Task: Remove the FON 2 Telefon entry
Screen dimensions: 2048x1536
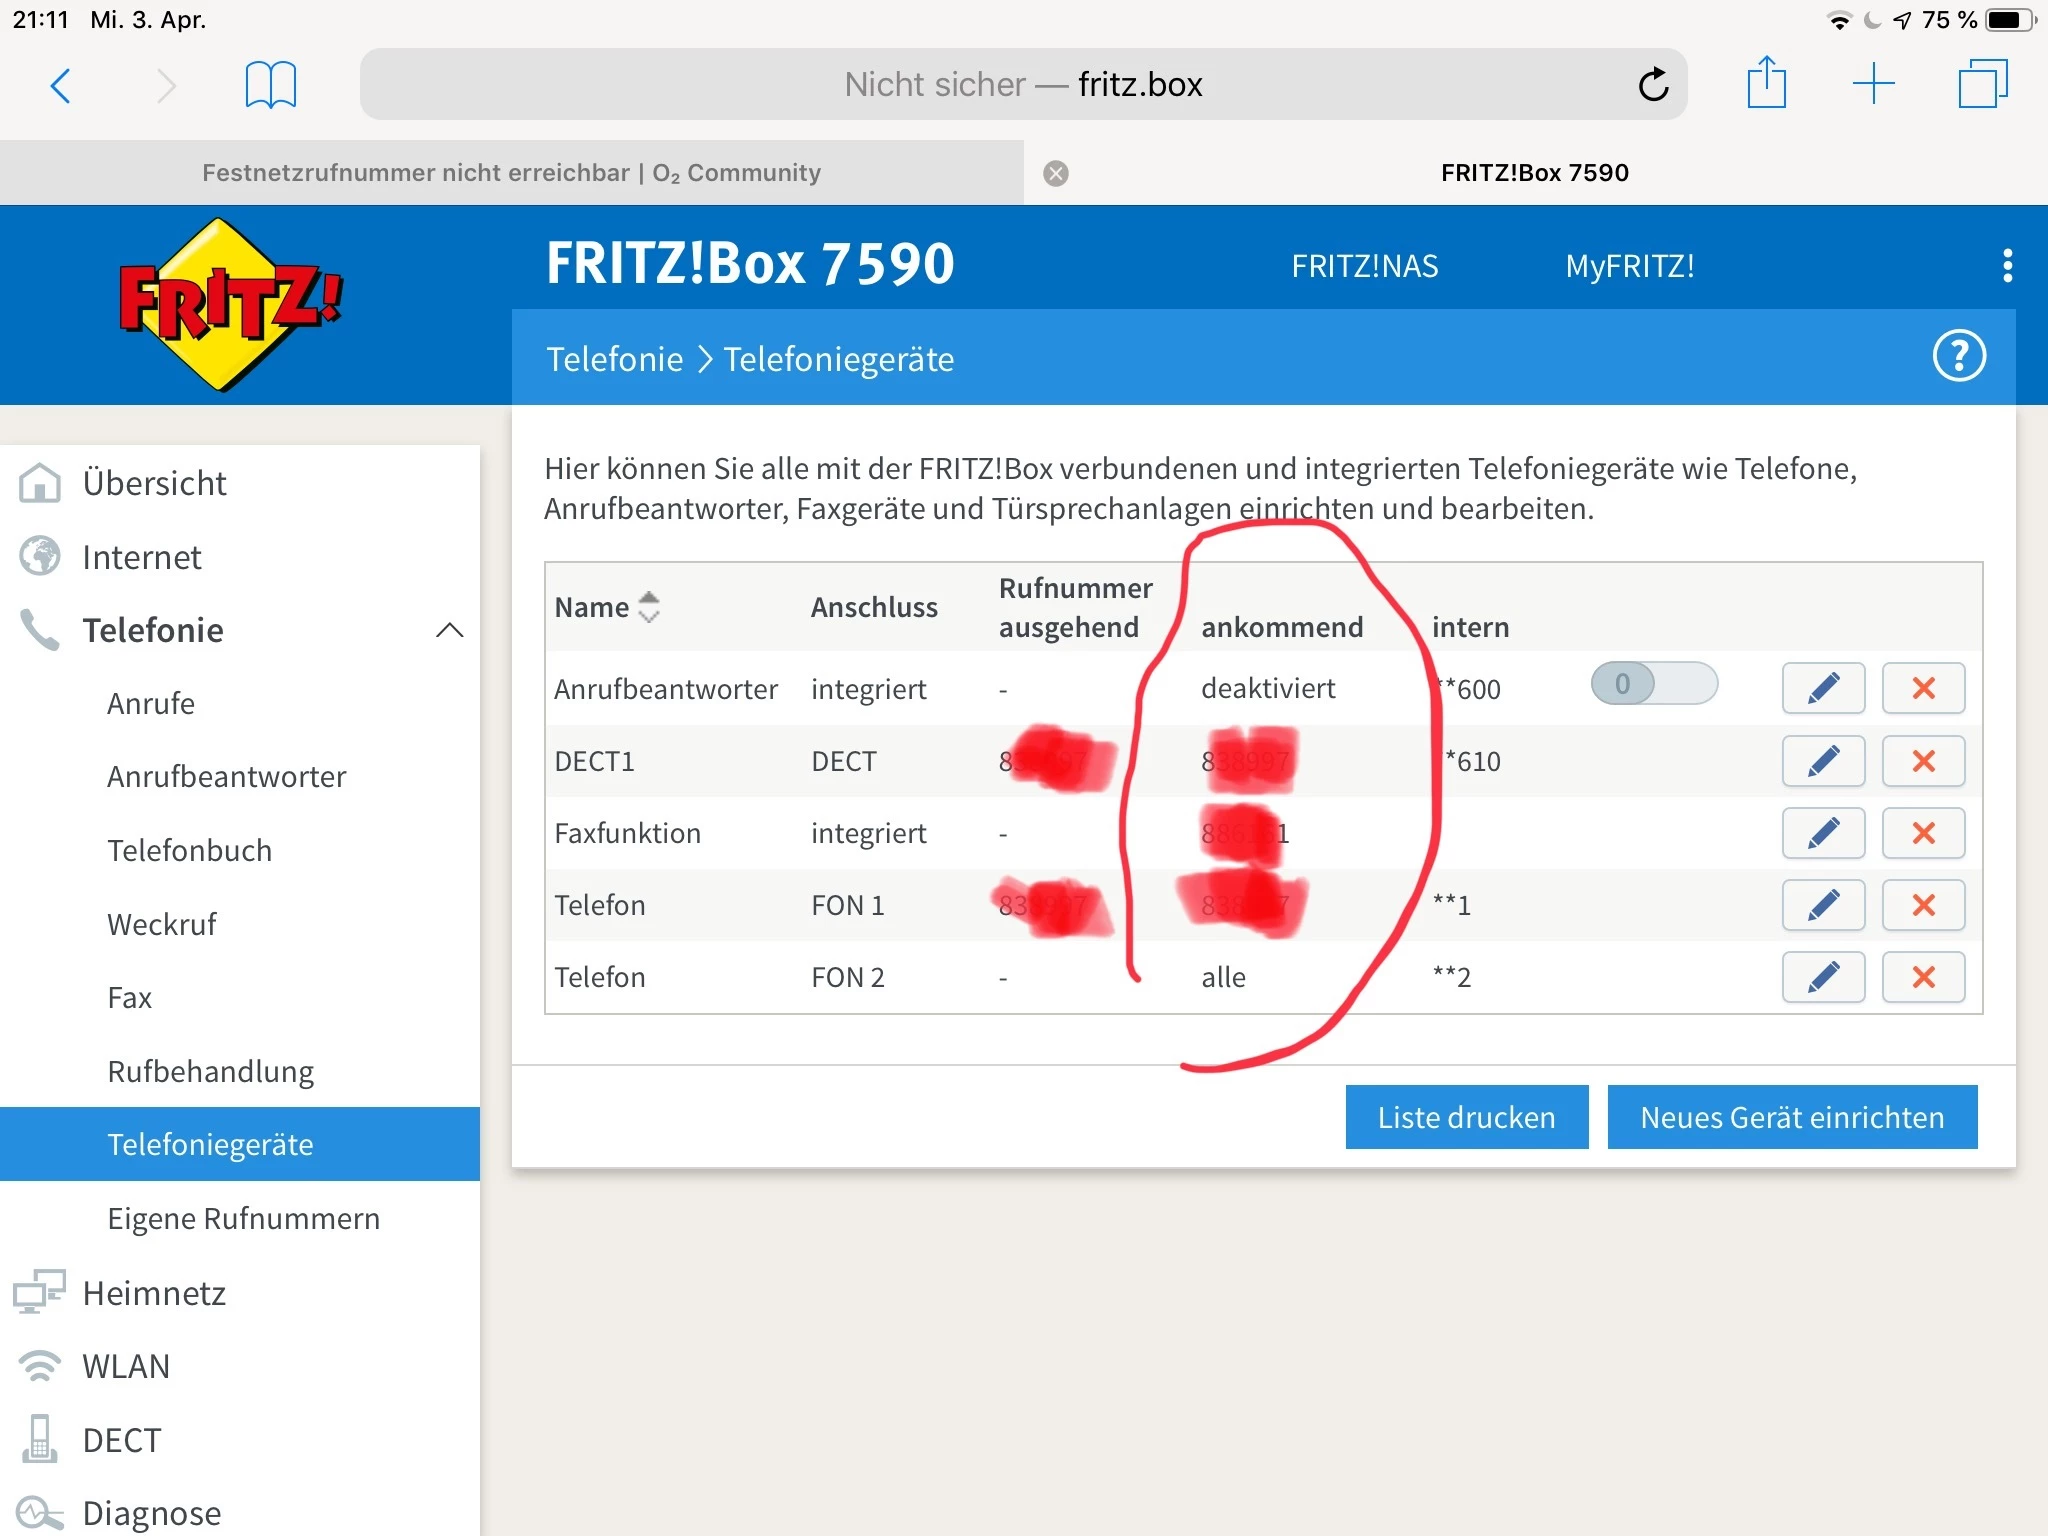Action: (x=1923, y=977)
